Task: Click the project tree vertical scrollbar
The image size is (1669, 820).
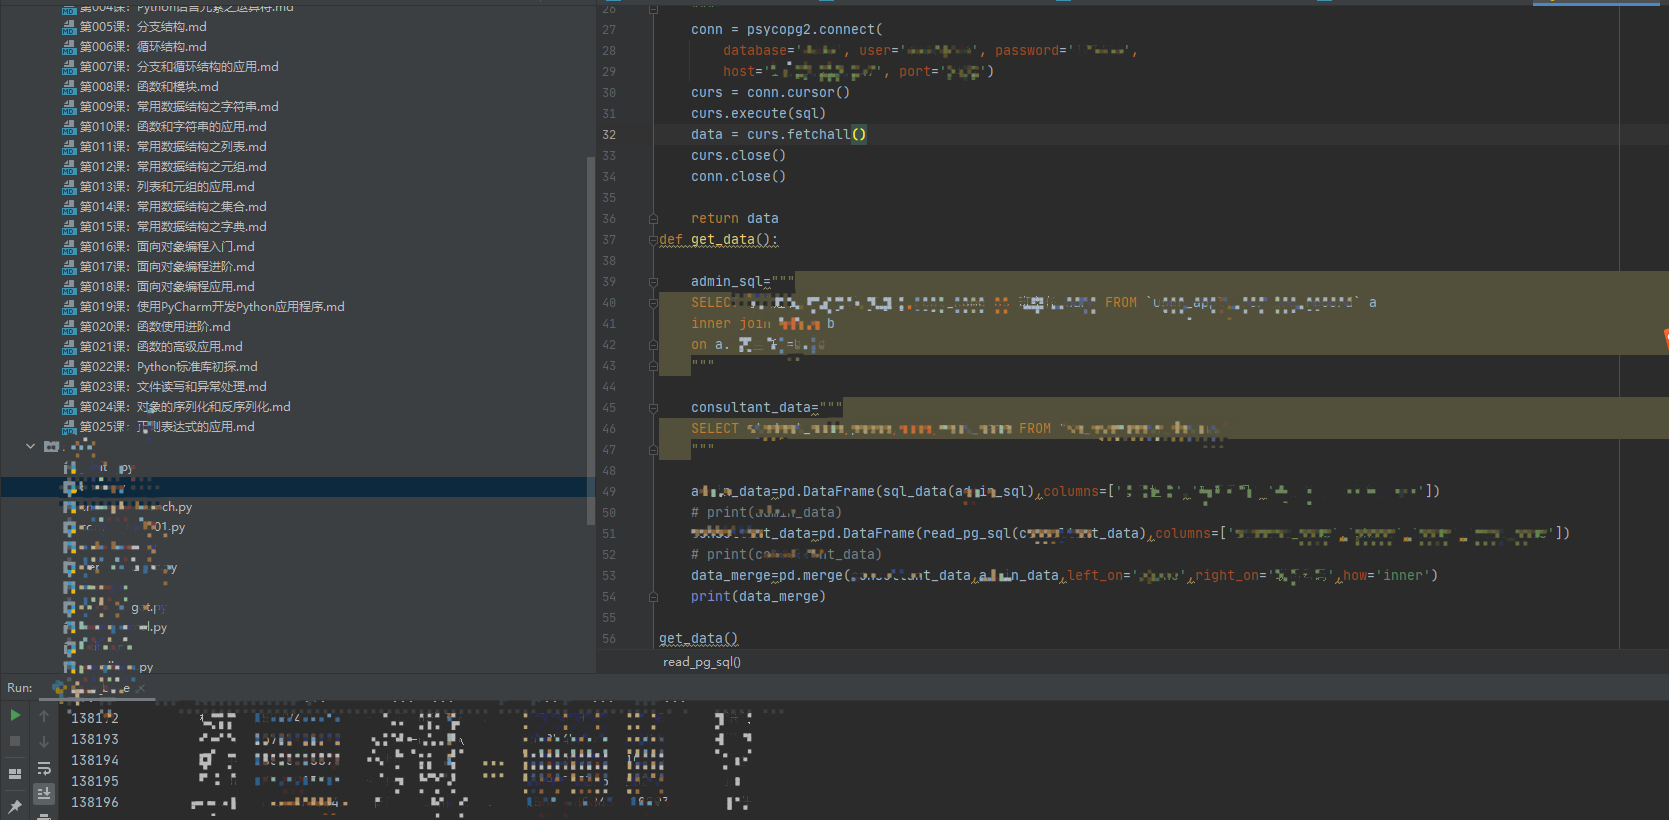Action: pos(591,340)
